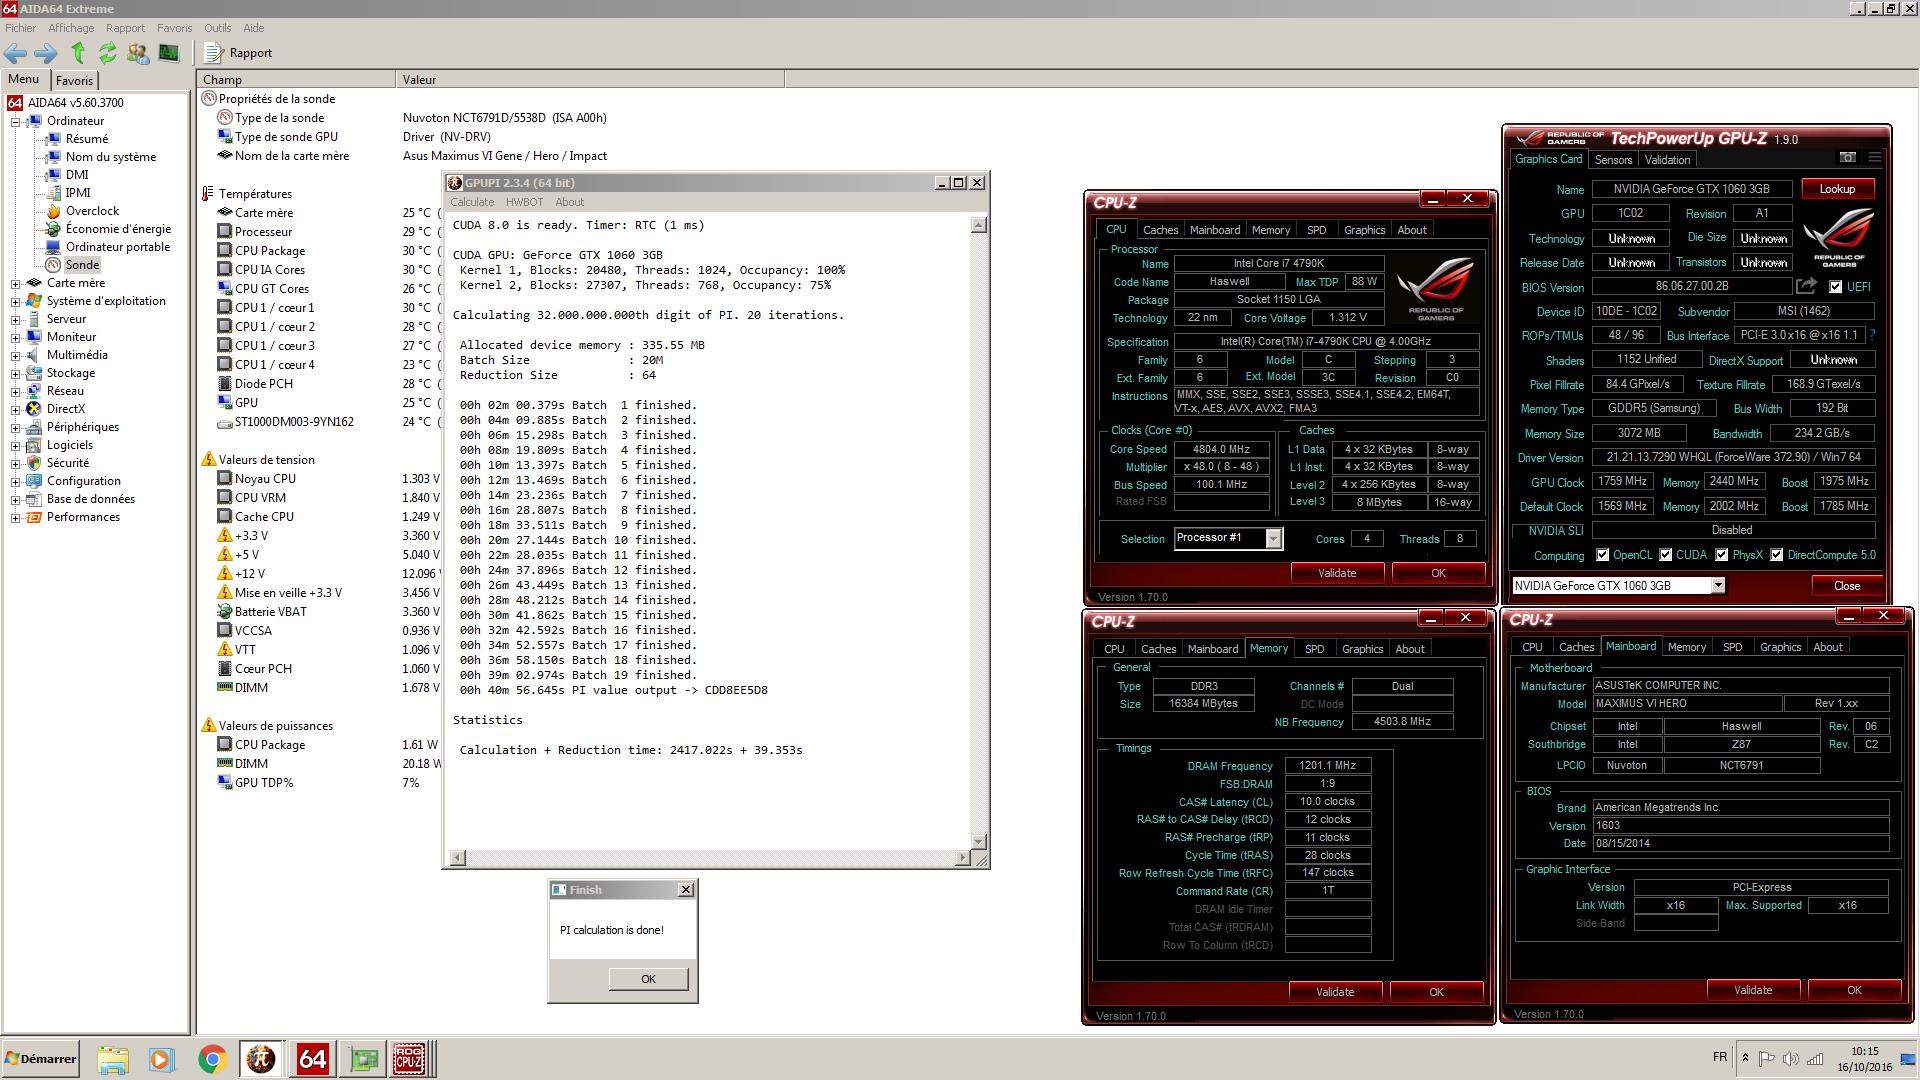Toggle the UEFI checkbox in GPU-Z
The image size is (1920, 1080).
coord(1835,287)
